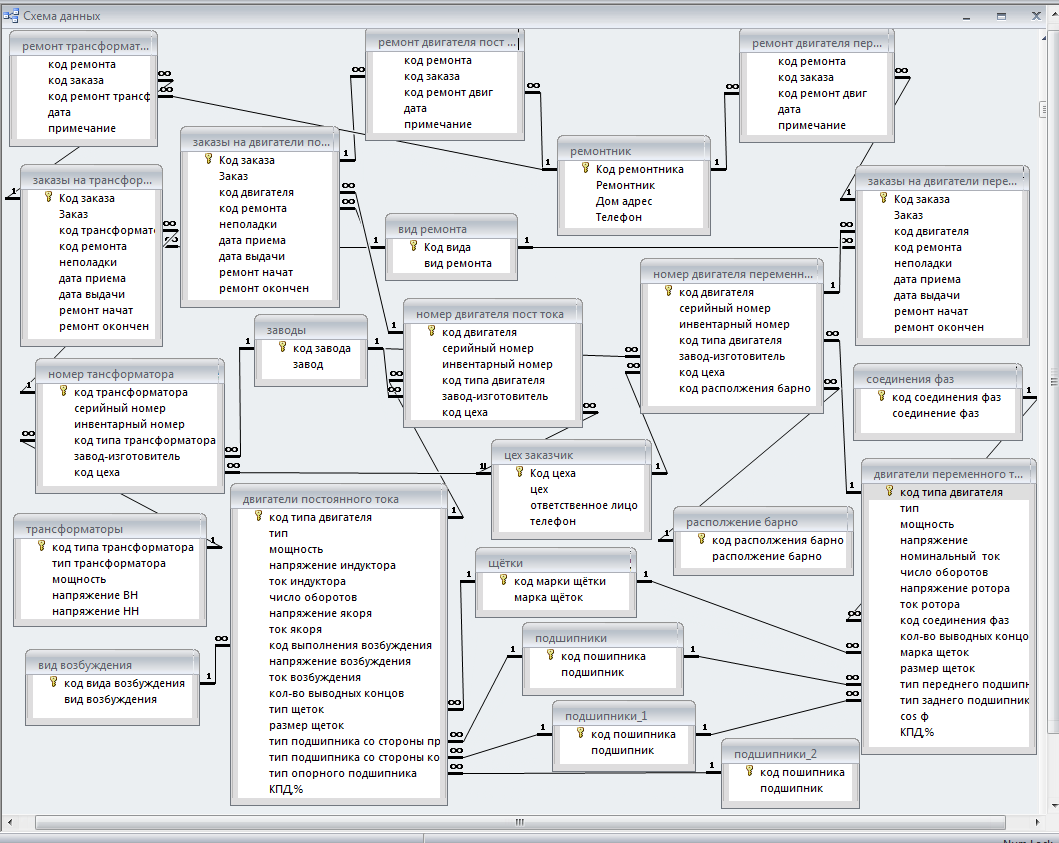Select the field Дом адрес in ремонтник
The width and height of the screenshot is (1059, 843).
pyautogui.click(x=624, y=201)
